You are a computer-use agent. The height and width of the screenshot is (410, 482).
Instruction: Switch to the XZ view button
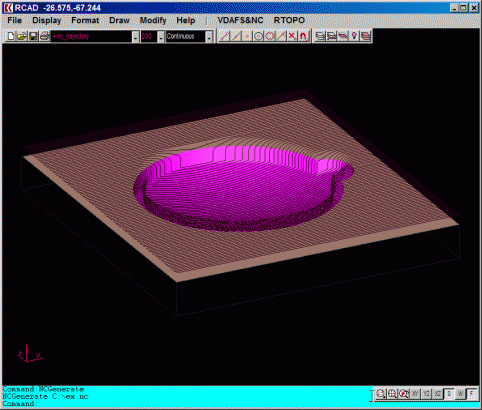pos(438,394)
